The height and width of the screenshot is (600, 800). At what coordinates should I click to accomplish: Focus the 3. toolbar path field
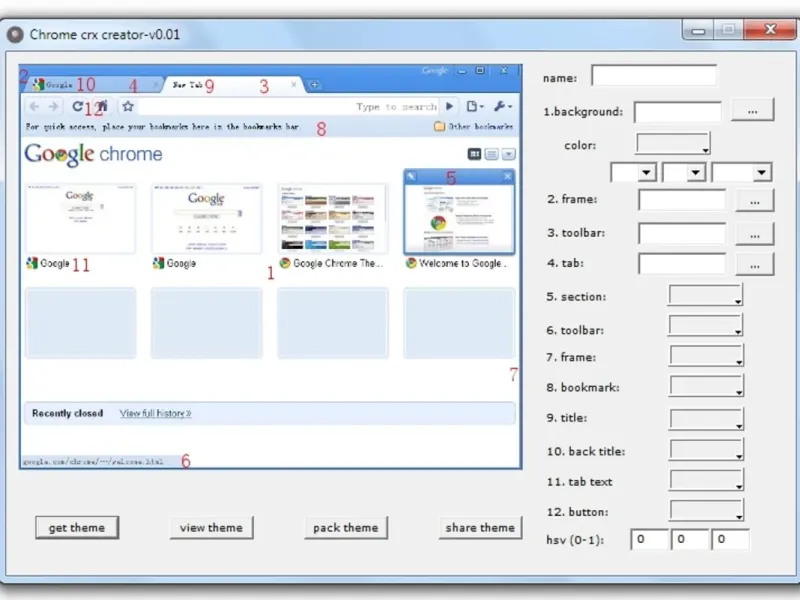(682, 233)
